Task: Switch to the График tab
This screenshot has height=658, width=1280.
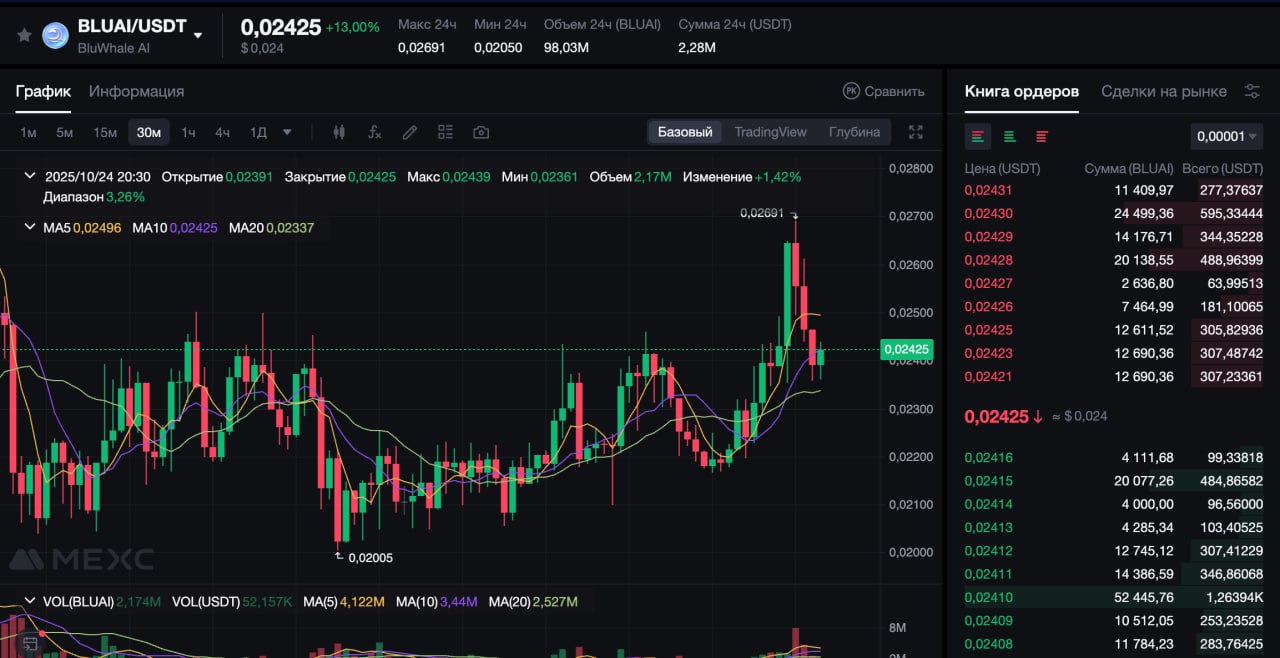Action: click(x=43, y=91)
